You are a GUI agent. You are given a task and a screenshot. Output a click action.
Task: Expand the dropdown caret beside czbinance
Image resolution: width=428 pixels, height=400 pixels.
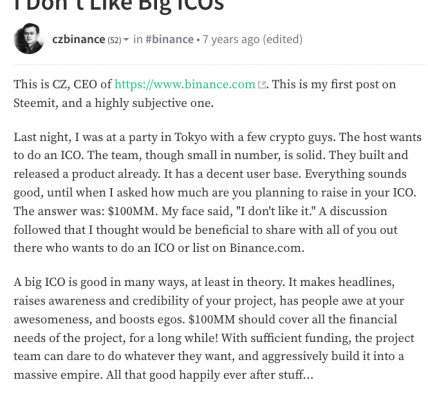126,40
